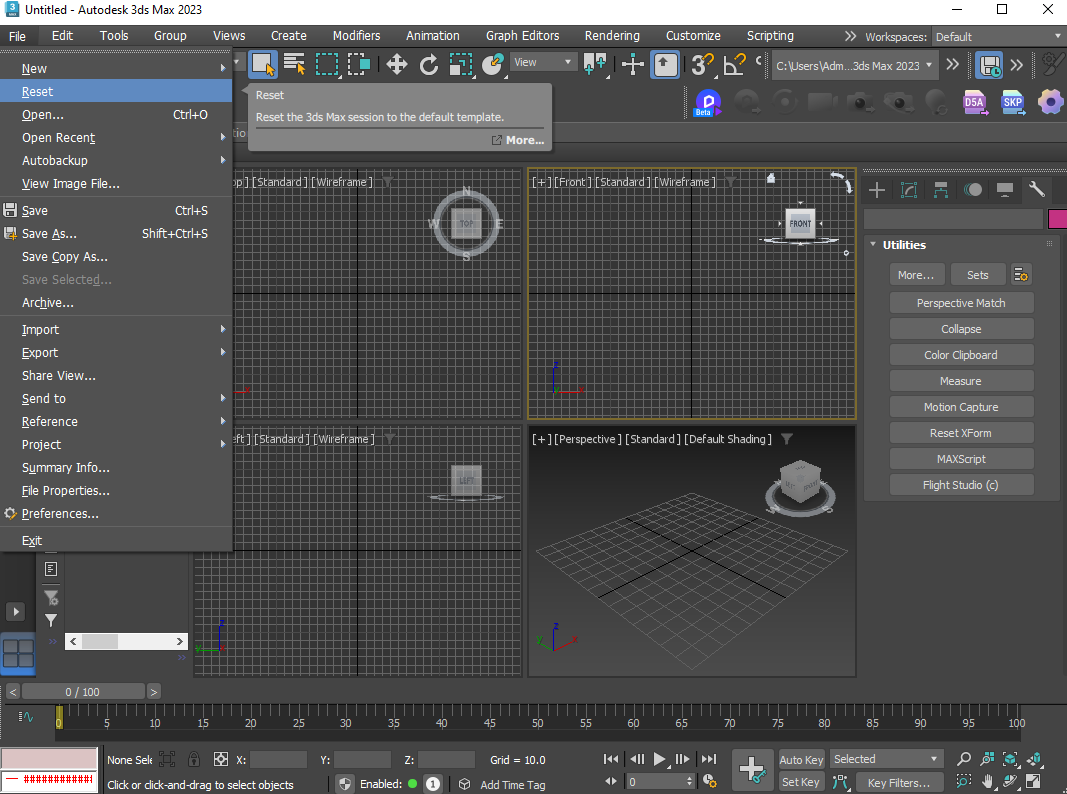The image size is (1067, 794).
Task: Open the Select by Name tool
Action: click(x=295, y=65)
